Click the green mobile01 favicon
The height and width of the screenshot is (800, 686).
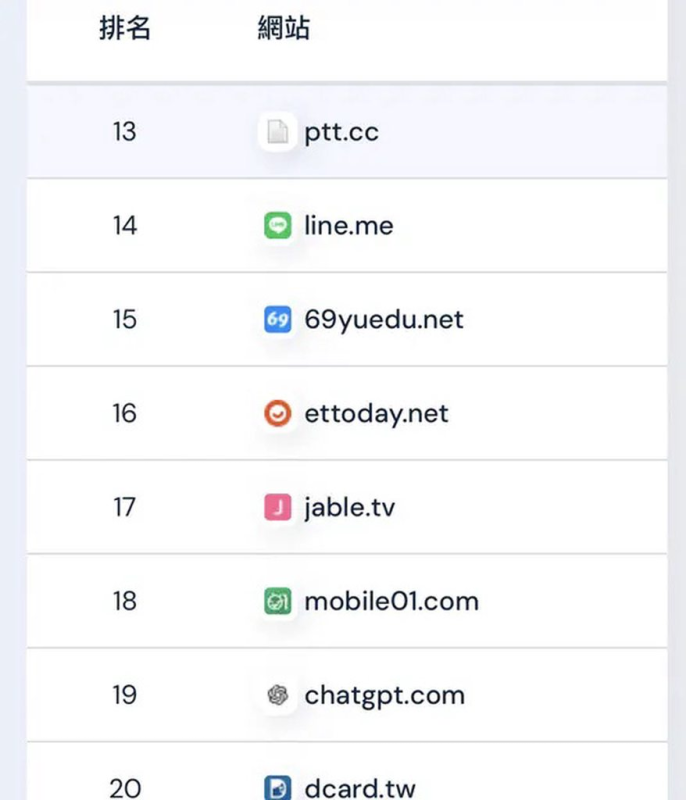277,601
